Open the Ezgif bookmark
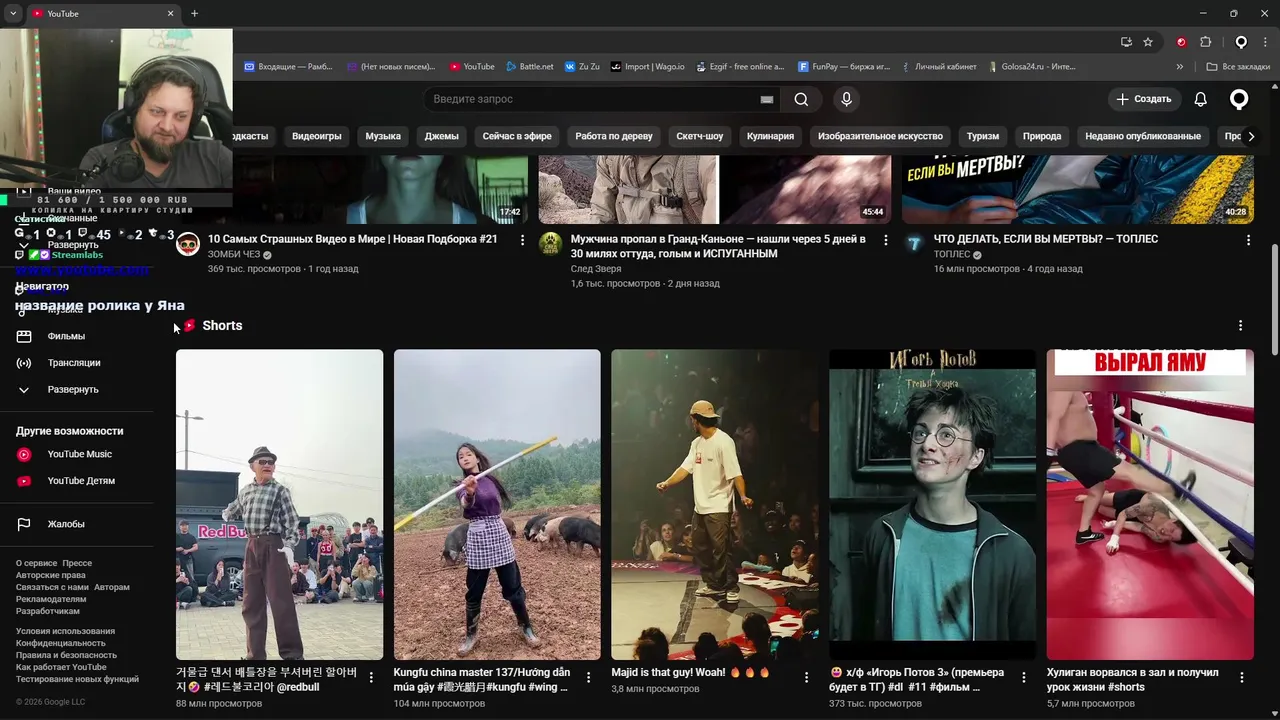This screenshot has height=720, width=1280. coord(739,67)
